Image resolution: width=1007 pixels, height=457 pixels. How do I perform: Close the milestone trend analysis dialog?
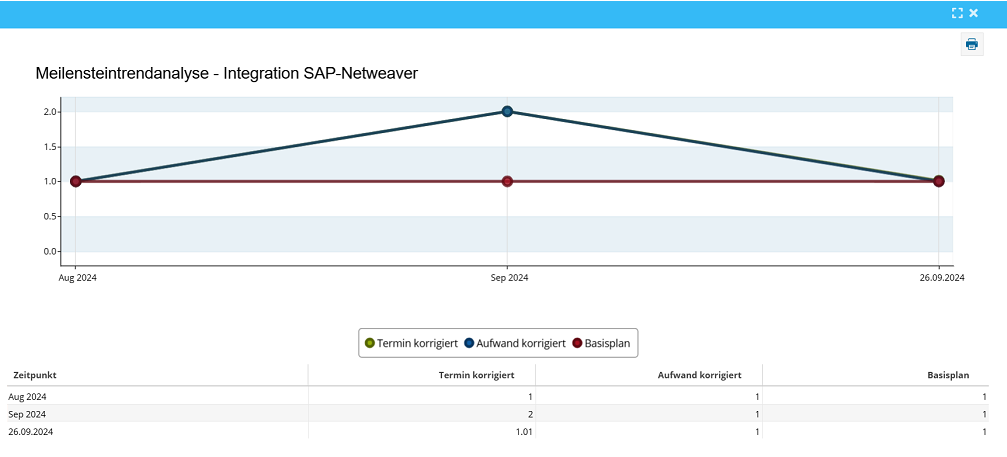pyautogui.click(x=974, y=13)
